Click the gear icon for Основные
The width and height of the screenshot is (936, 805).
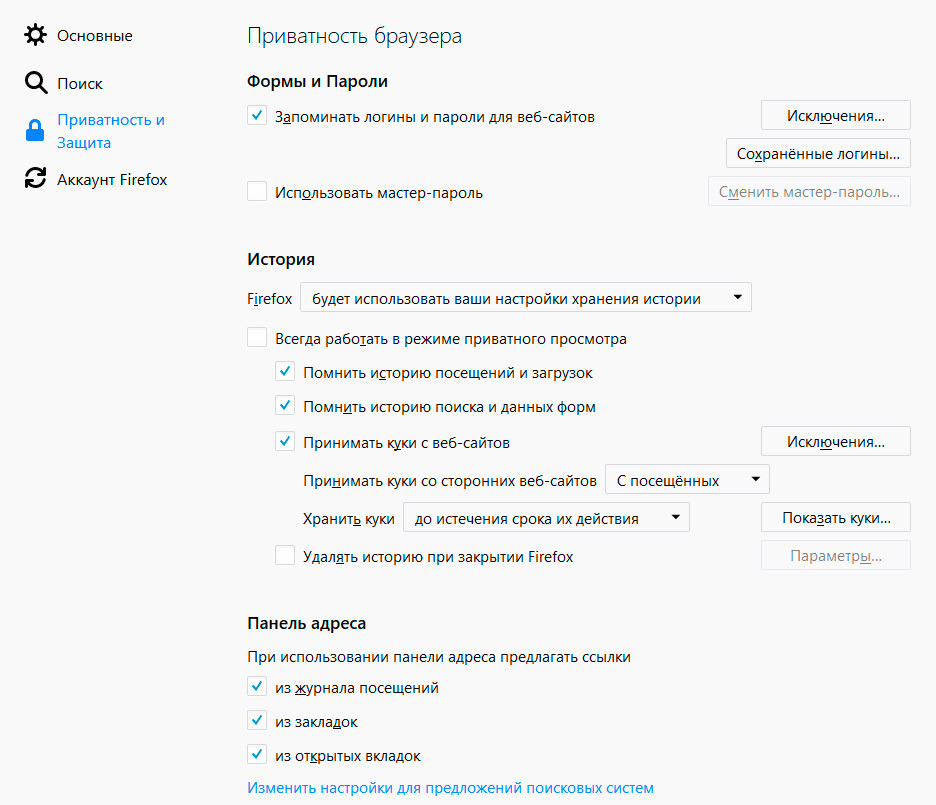(x=36, y=36)
